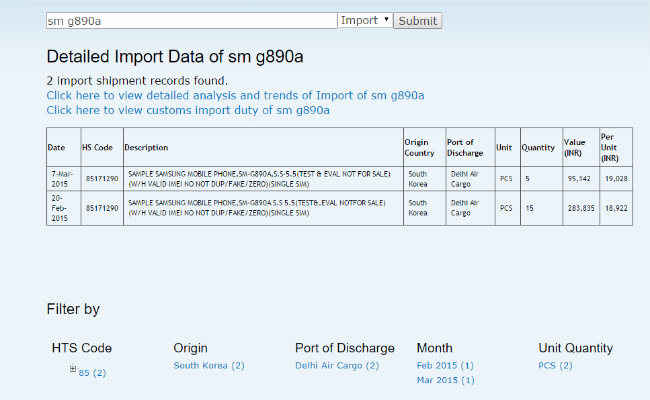Viewport: 650px width, 400px height.
Task: Open the Import type dropdown
Action: tap(365, 20)
